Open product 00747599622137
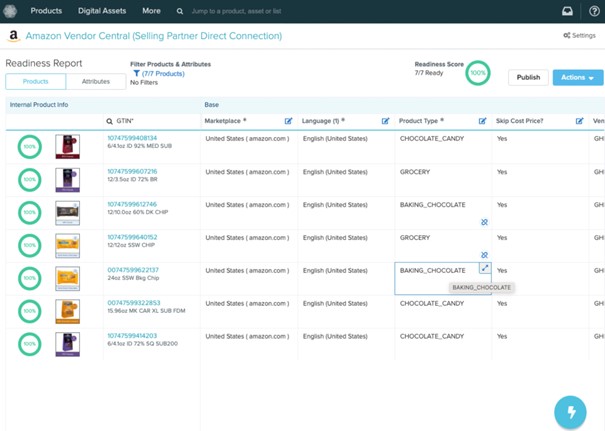 (x=133, y=270)
